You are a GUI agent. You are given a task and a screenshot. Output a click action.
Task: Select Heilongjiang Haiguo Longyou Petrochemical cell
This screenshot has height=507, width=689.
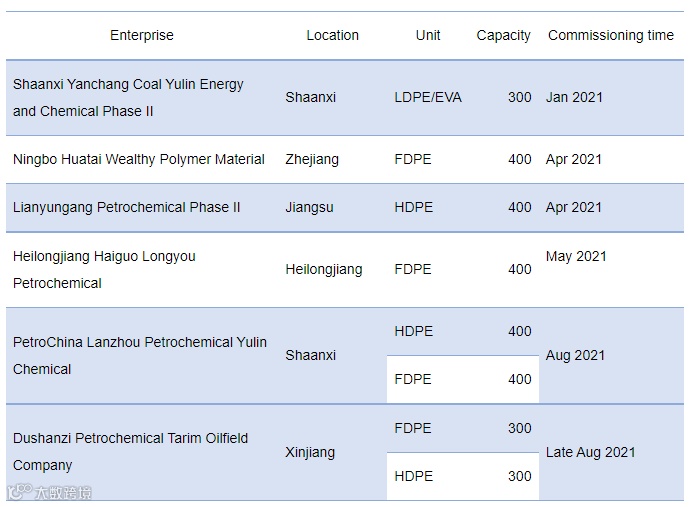(104, 270)
